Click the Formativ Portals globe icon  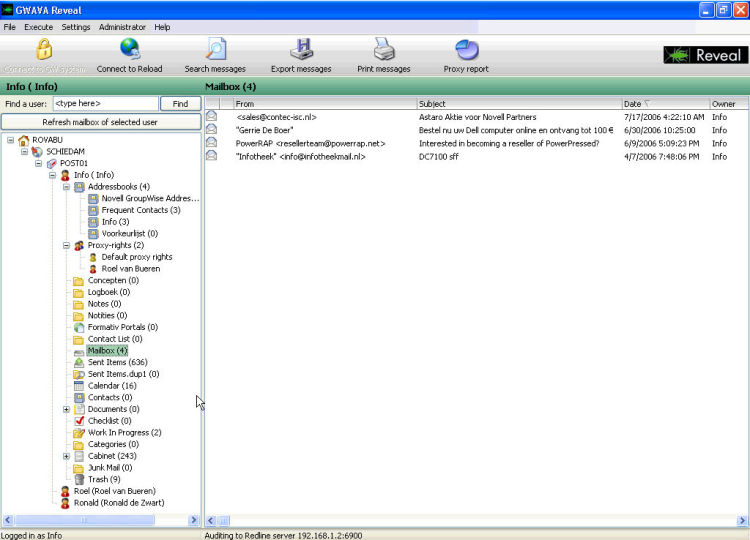[x=79, y=328]
